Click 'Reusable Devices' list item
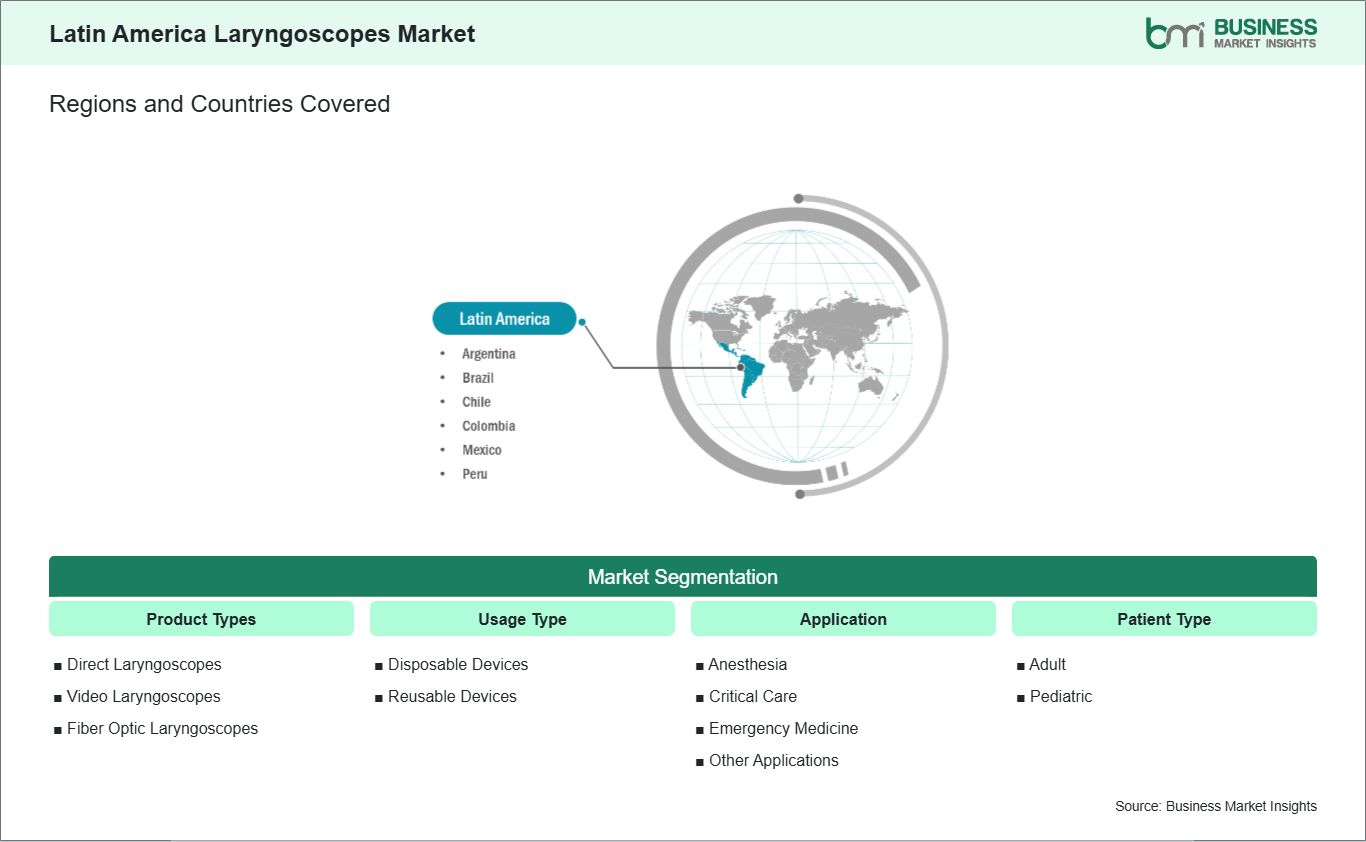The width and height of the screenshot is (1366, 842). [446, 696]
